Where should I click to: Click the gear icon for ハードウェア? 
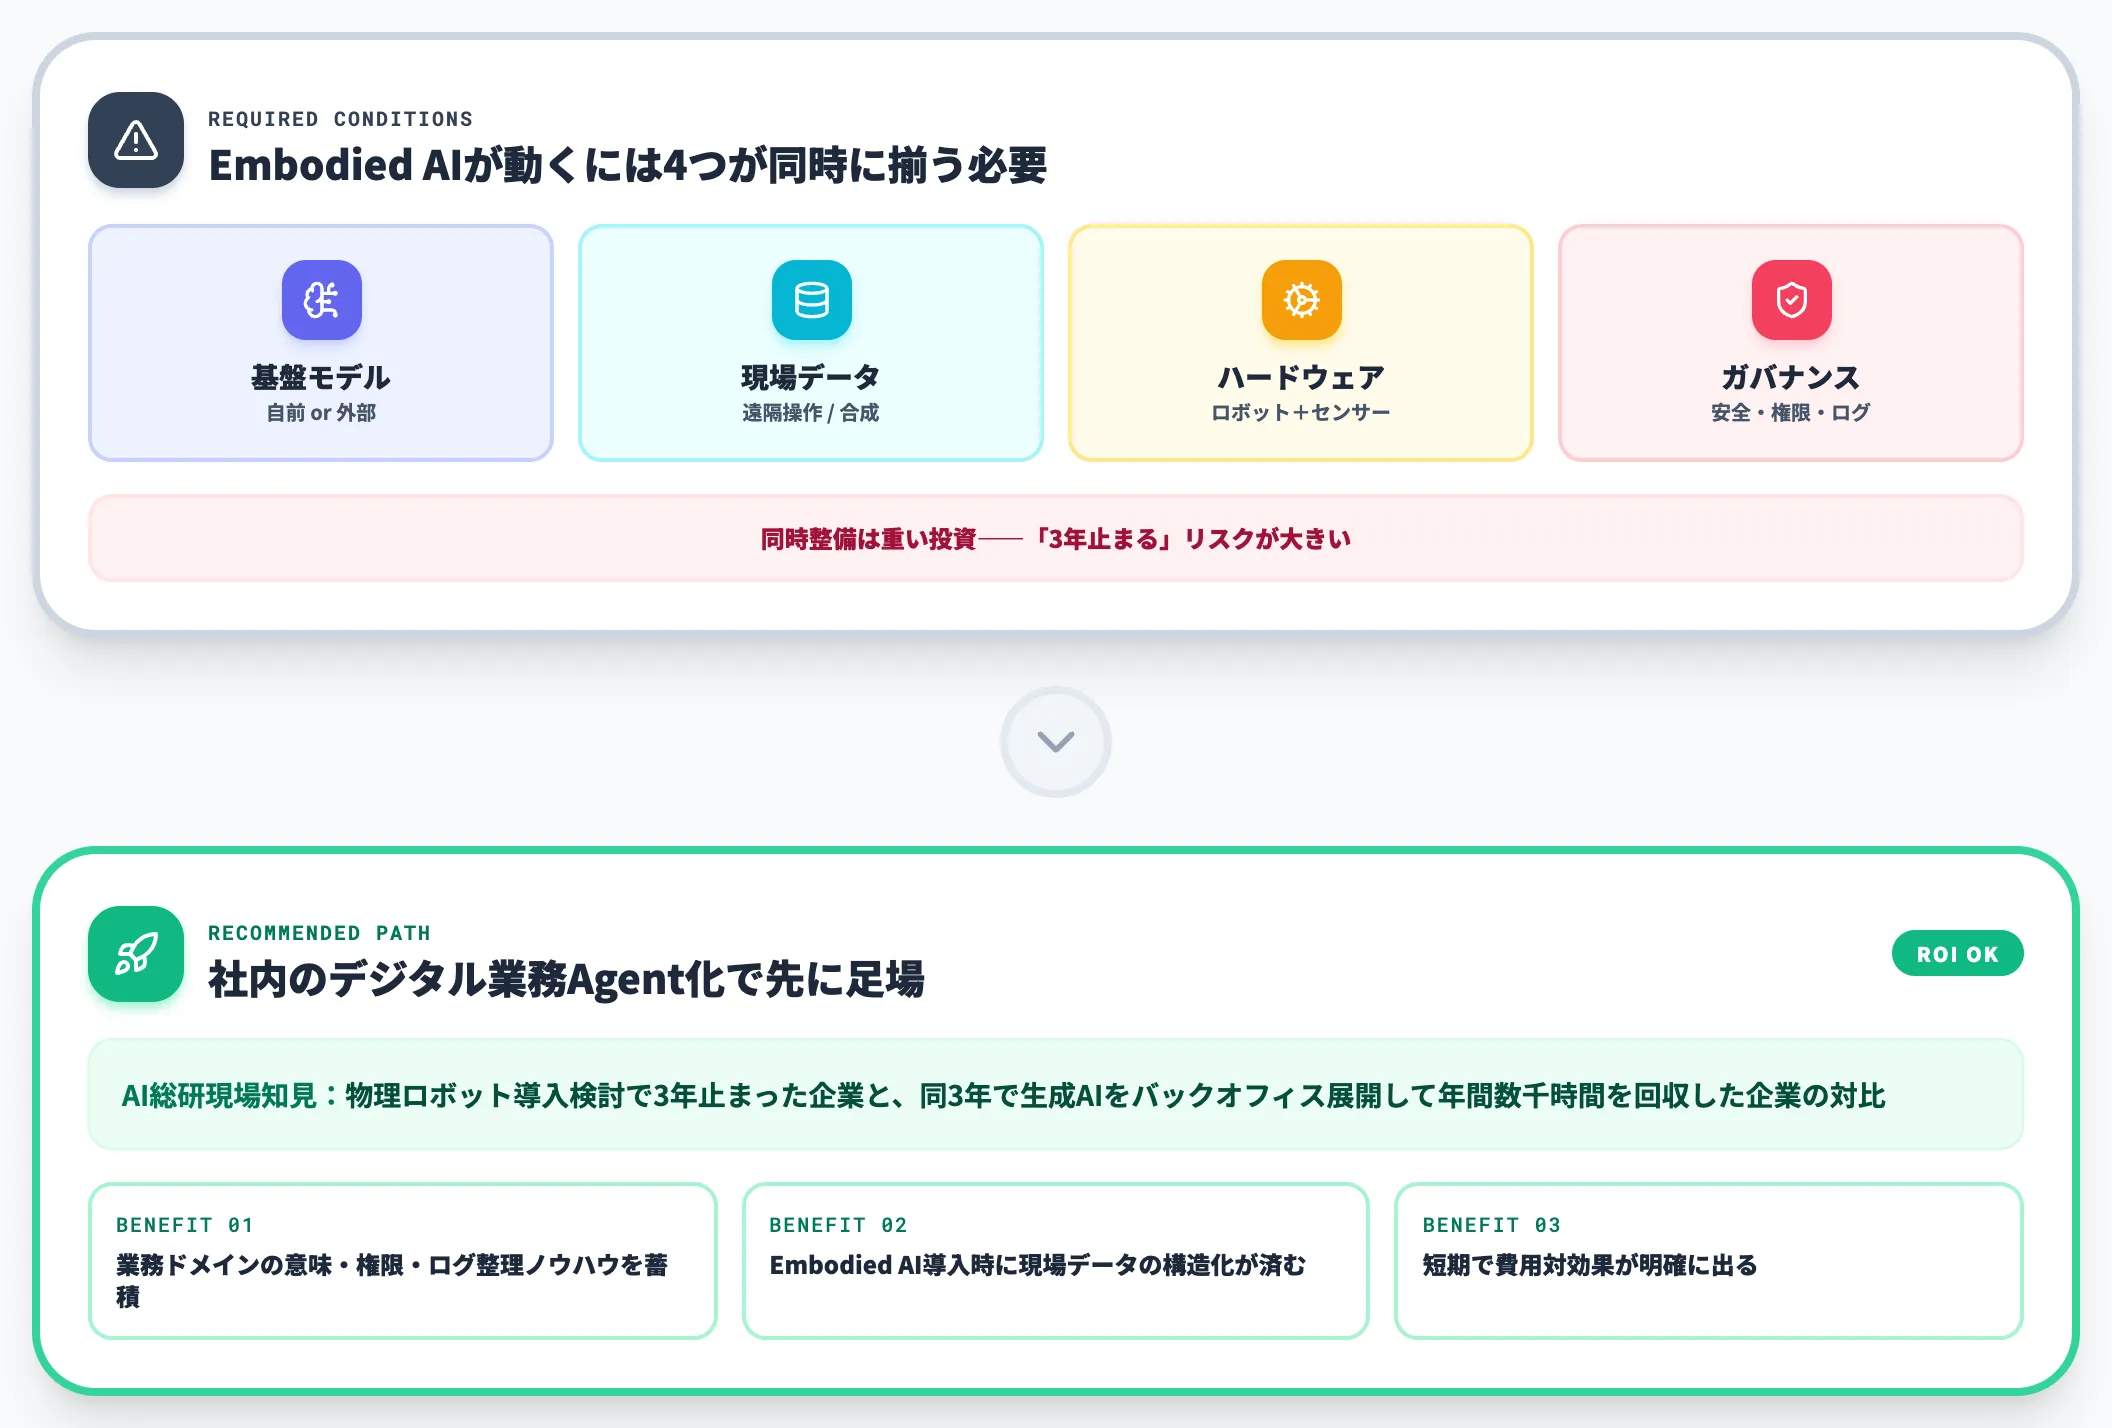click(1301, 300)
